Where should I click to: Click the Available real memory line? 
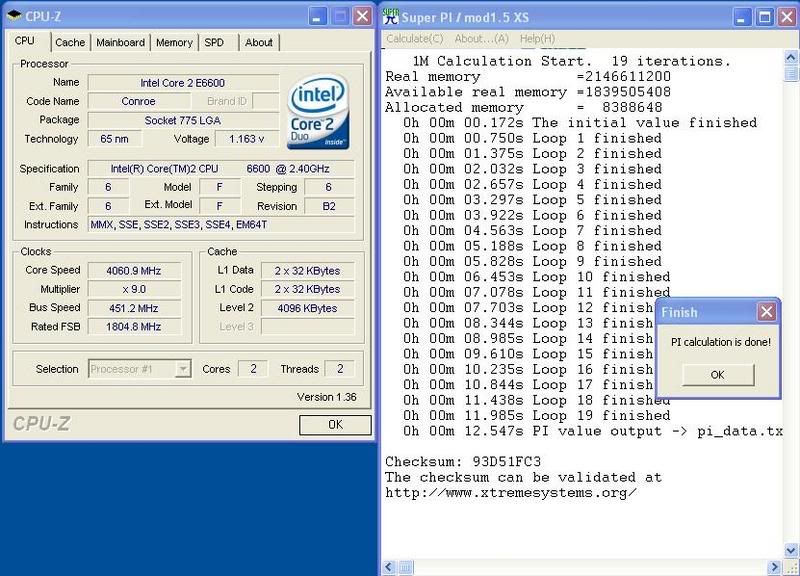click(528, 92)
